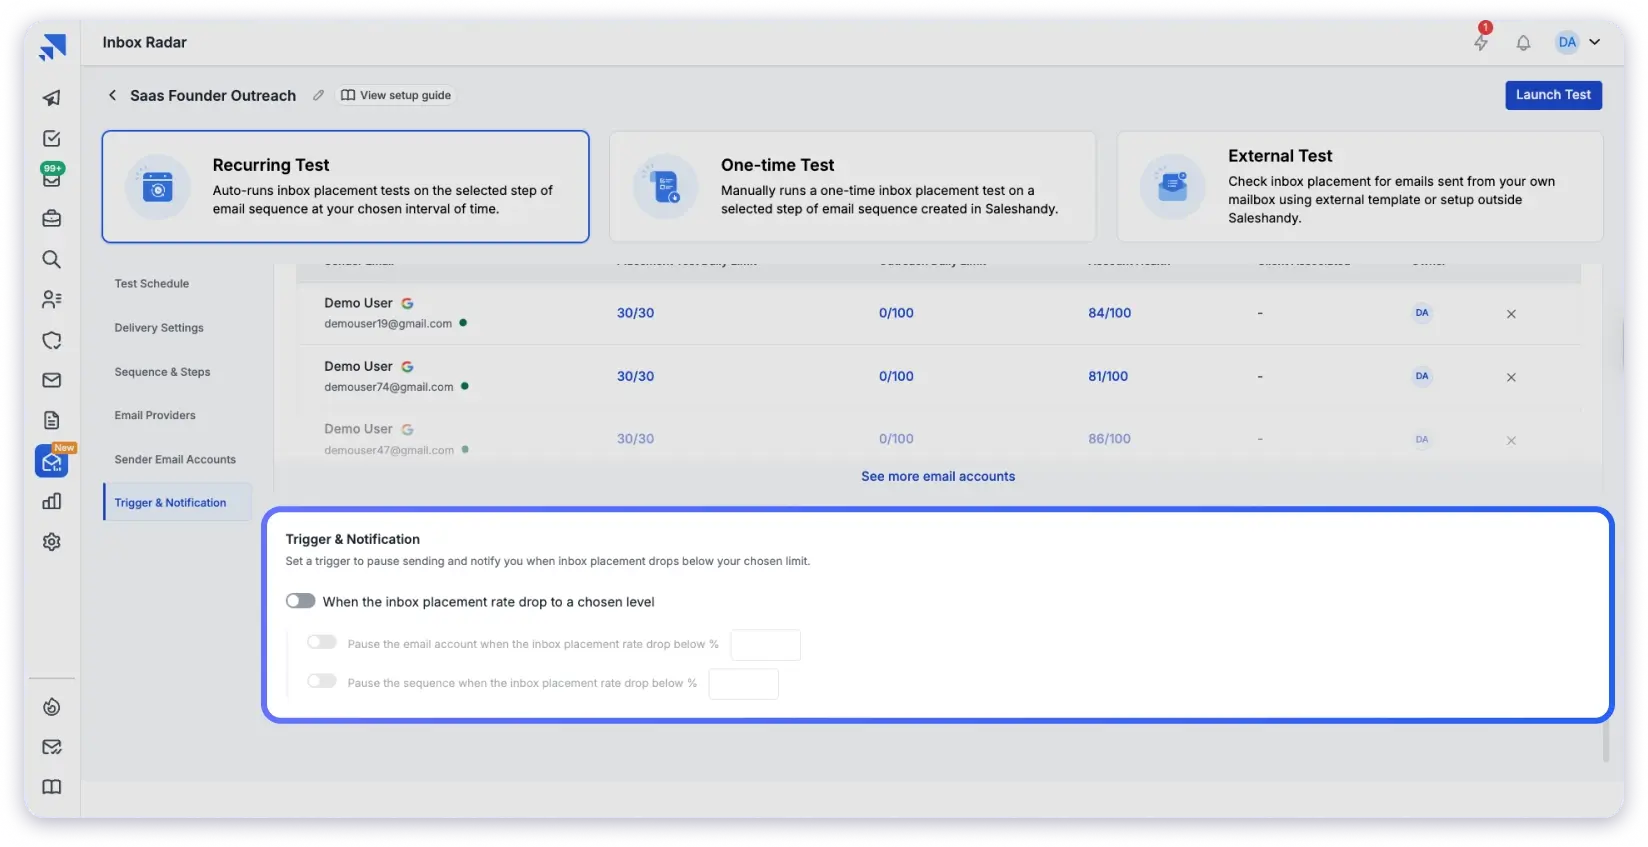Open the View setup guide link

tap(397, 96)
